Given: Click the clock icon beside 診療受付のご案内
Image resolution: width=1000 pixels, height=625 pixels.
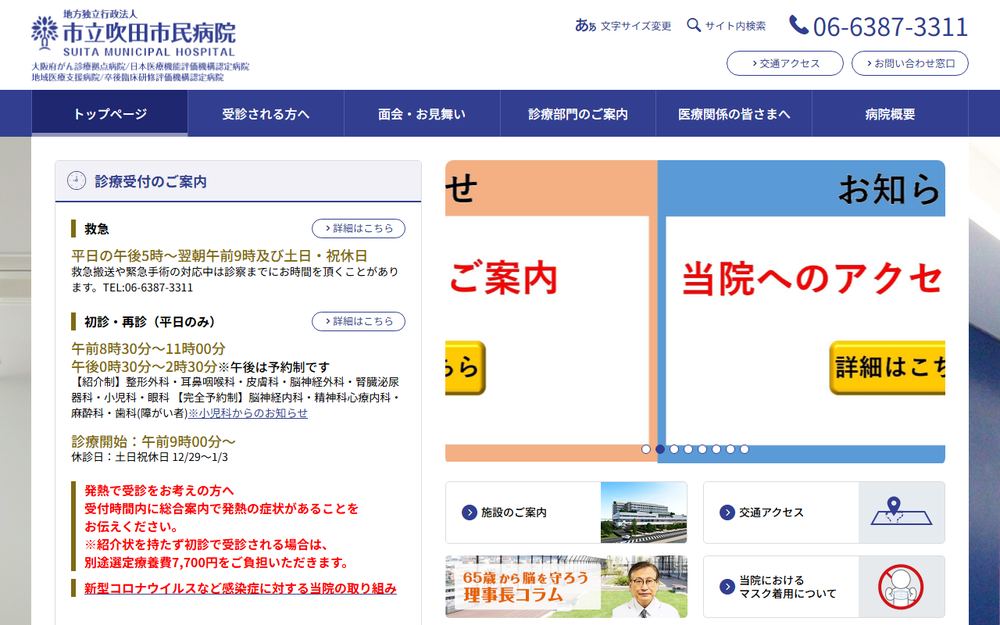Looking at the screenshot, I should 77,181.
